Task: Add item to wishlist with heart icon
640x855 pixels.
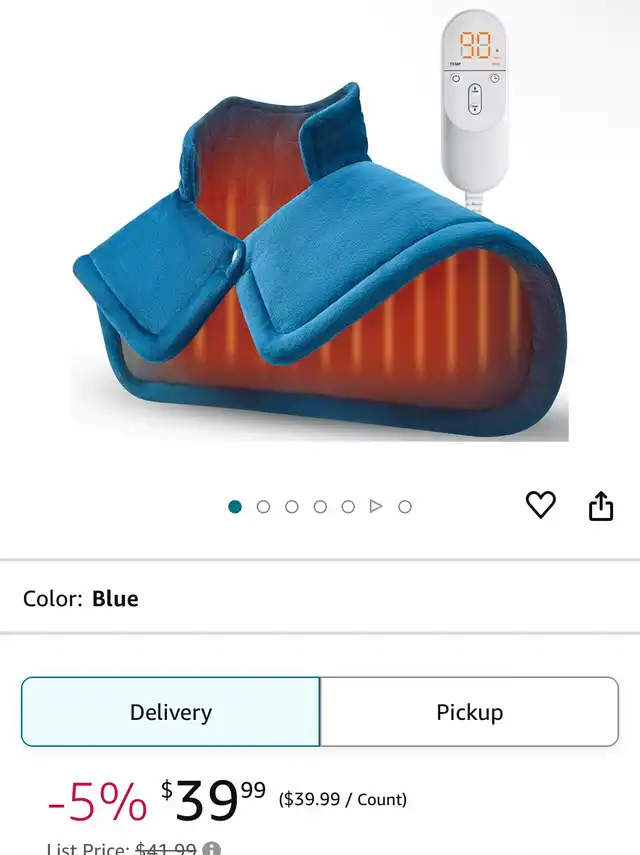Action: 540,505
